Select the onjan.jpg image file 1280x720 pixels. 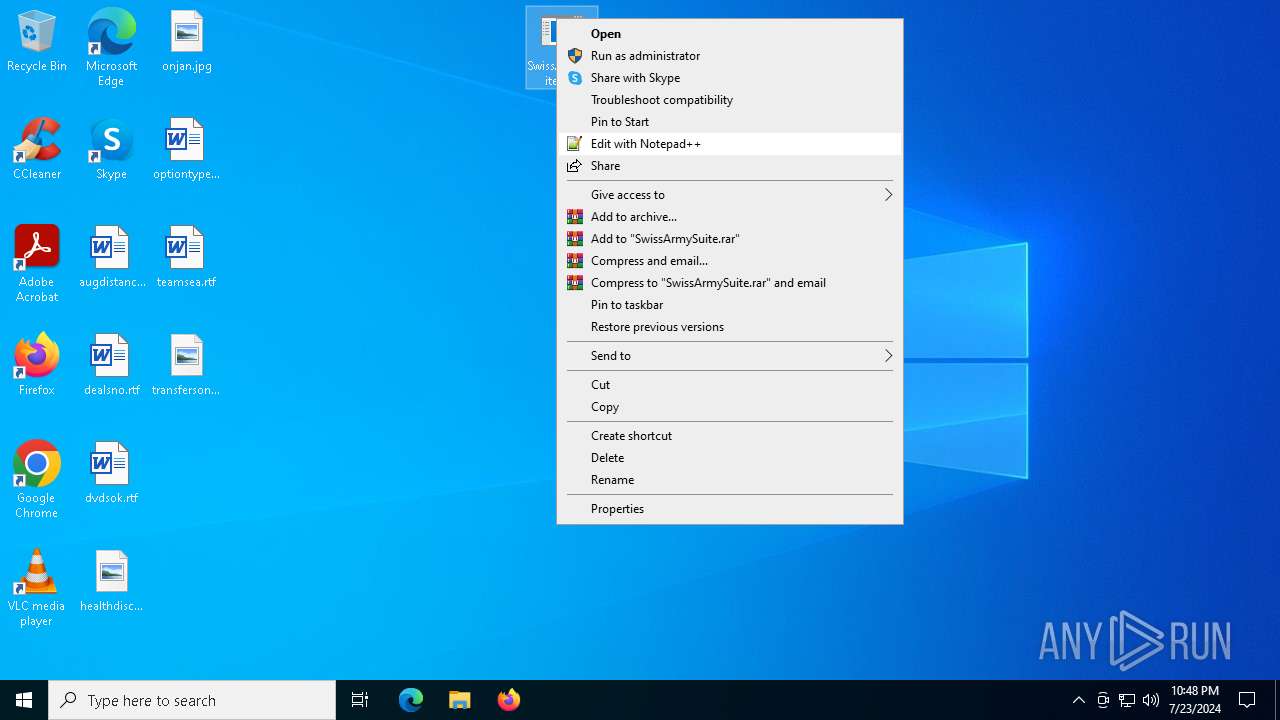click(187, 42)
